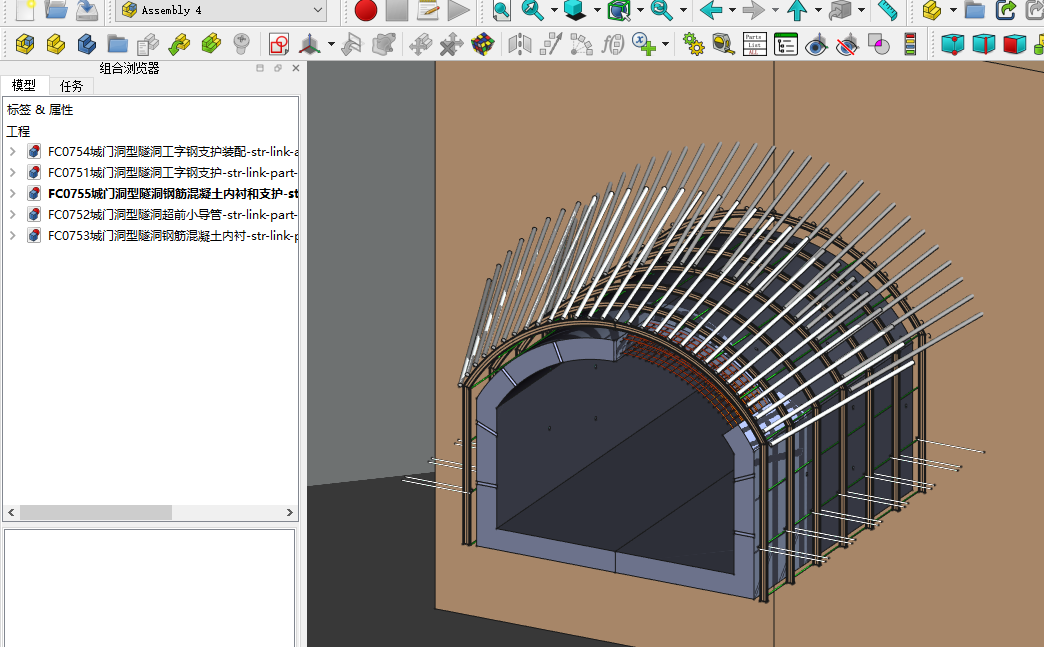Expand the FC0754 tree item
Screen dimensions: 1044x647
pyautogui.click(x=12, y=152)
